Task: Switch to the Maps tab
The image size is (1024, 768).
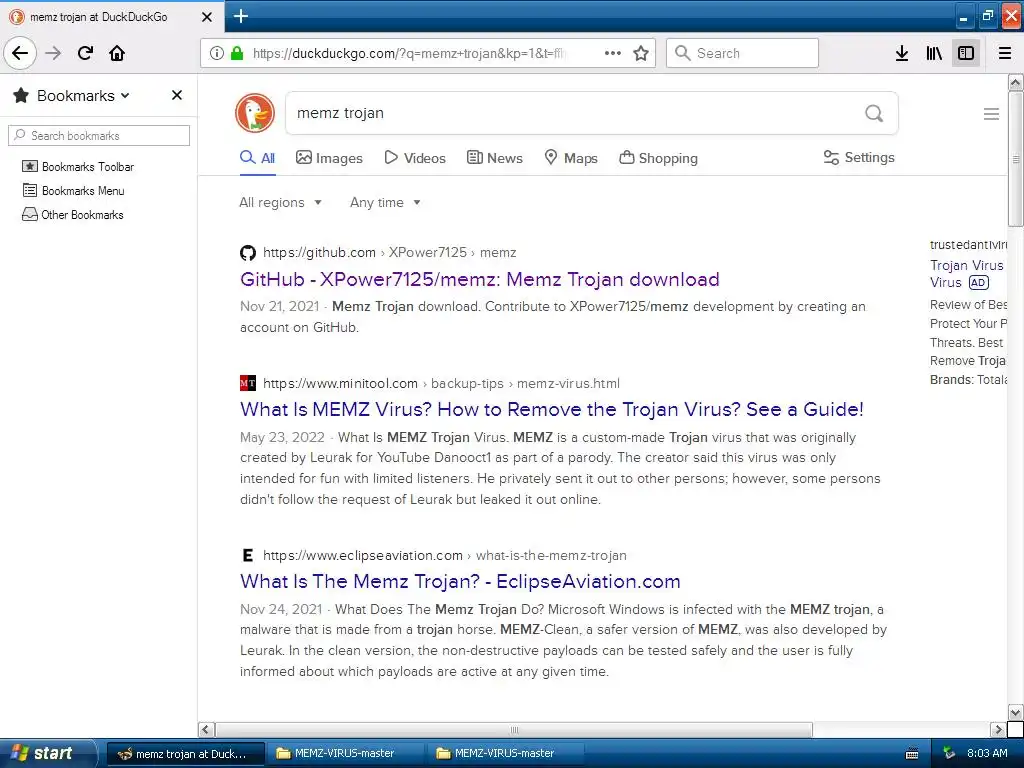Action: click(x=571, y=158)
